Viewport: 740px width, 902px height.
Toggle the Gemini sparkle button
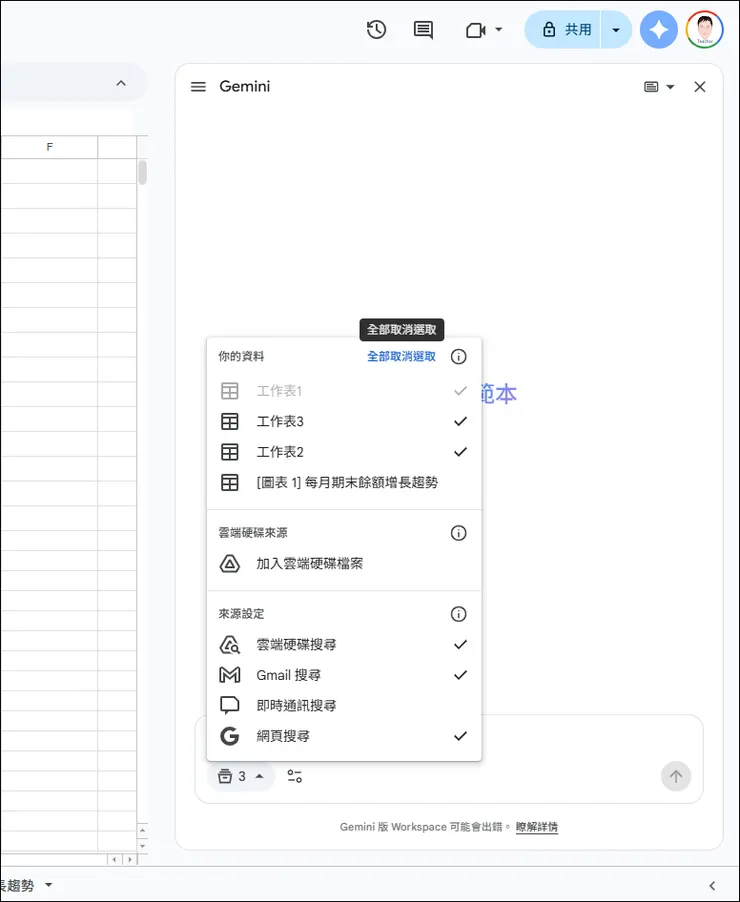[x=658, y=29]
